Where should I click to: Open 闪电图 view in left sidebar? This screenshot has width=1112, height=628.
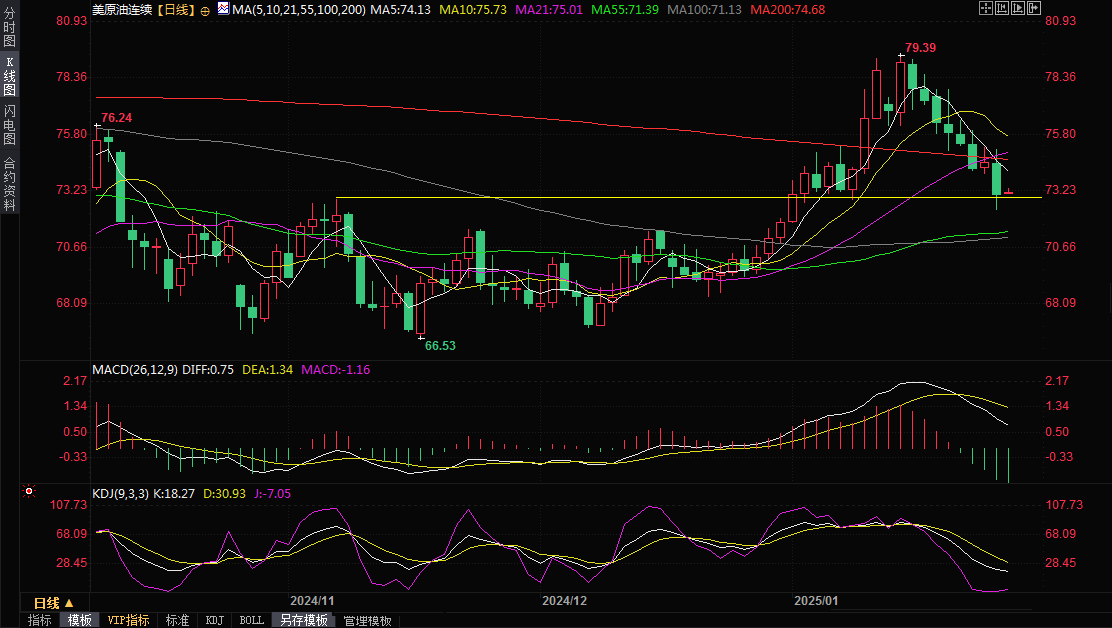(9, 124)
